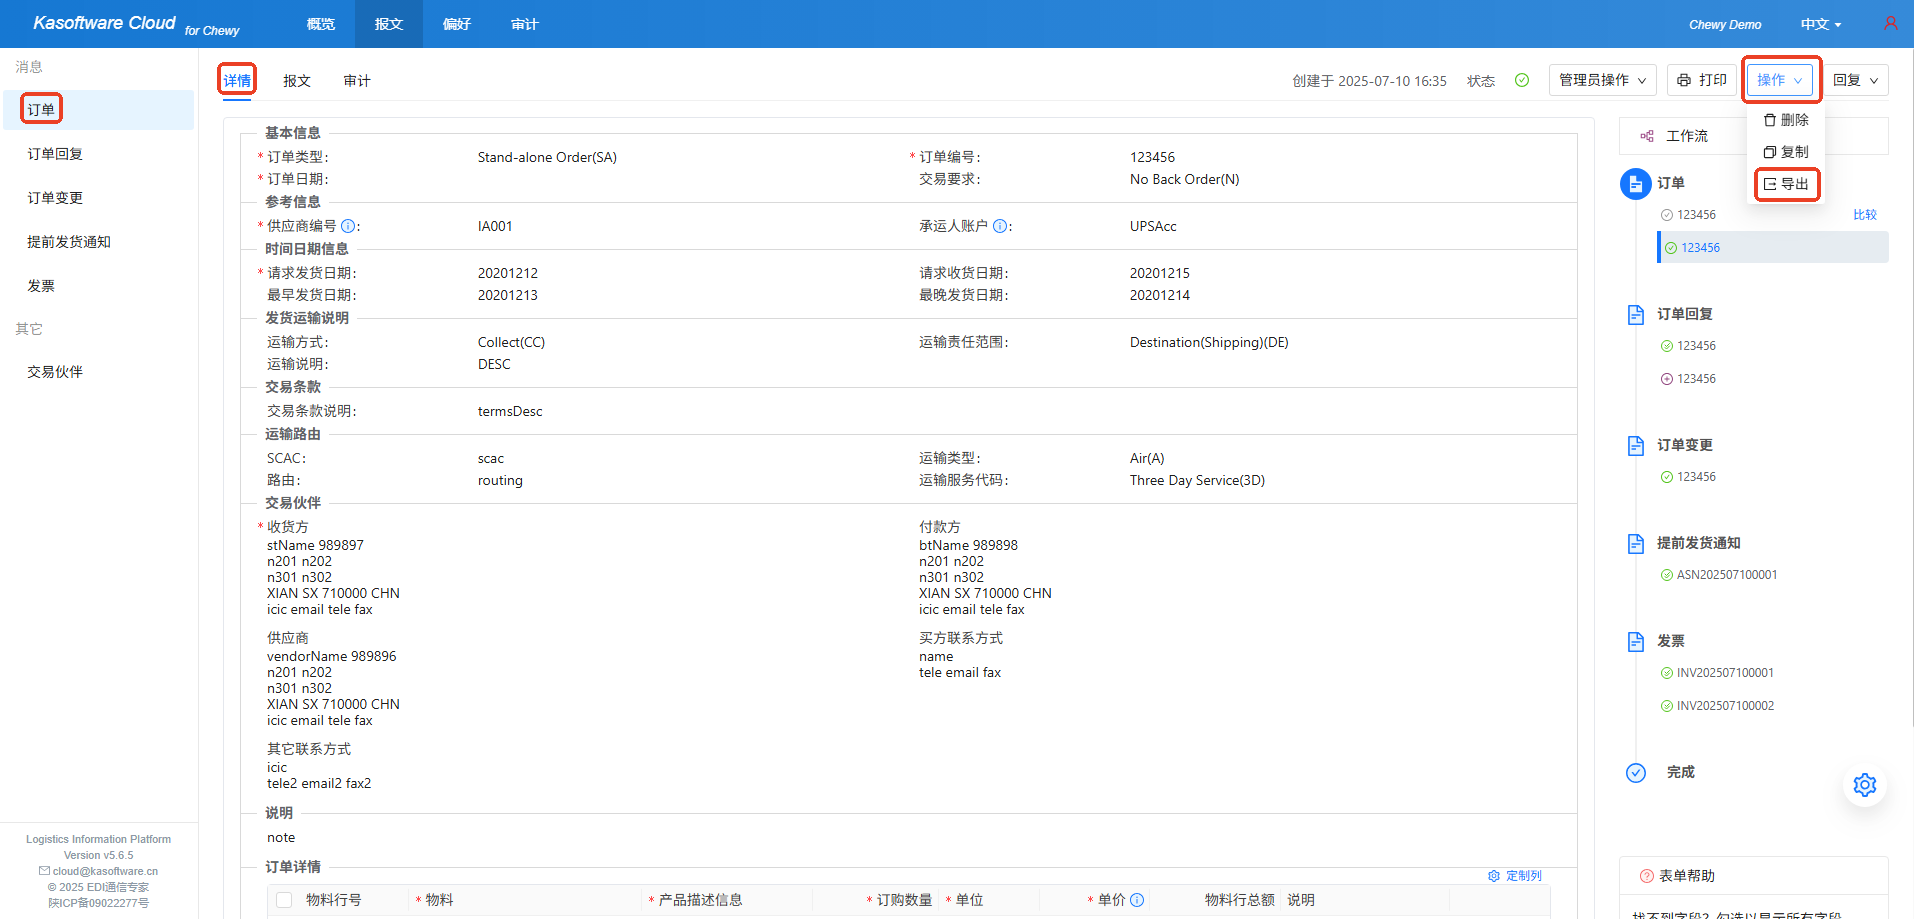1914x919 pixels.
Task: Open the language dropdown
Action: 1820,24
